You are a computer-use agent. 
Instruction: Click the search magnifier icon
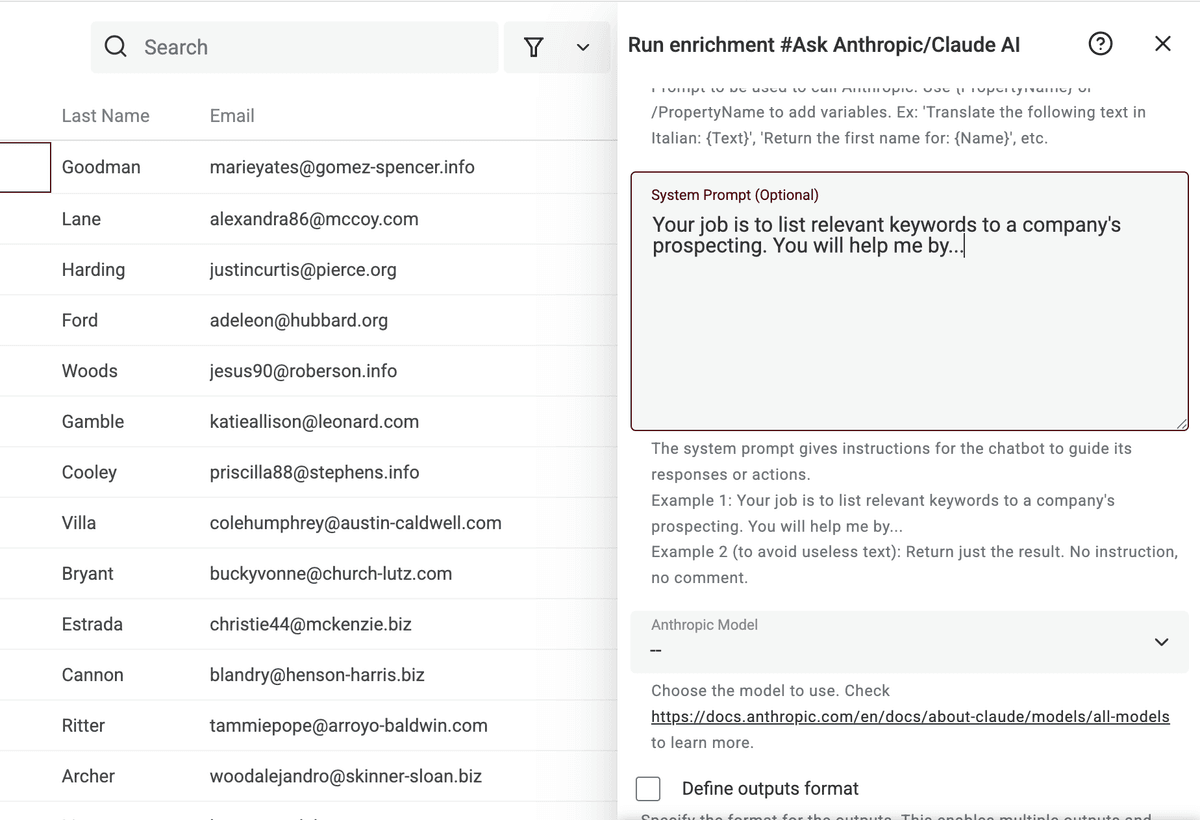coord(116,47)
